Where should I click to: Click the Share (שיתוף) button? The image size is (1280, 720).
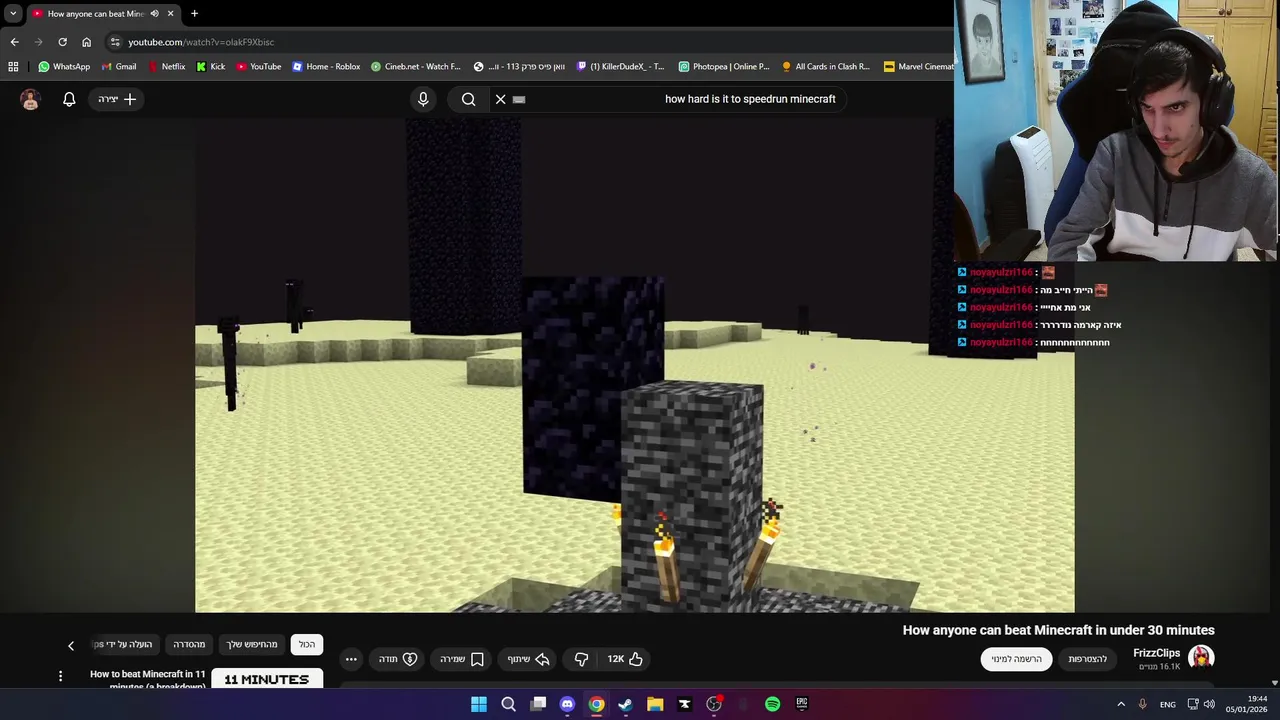coord(529,659)
